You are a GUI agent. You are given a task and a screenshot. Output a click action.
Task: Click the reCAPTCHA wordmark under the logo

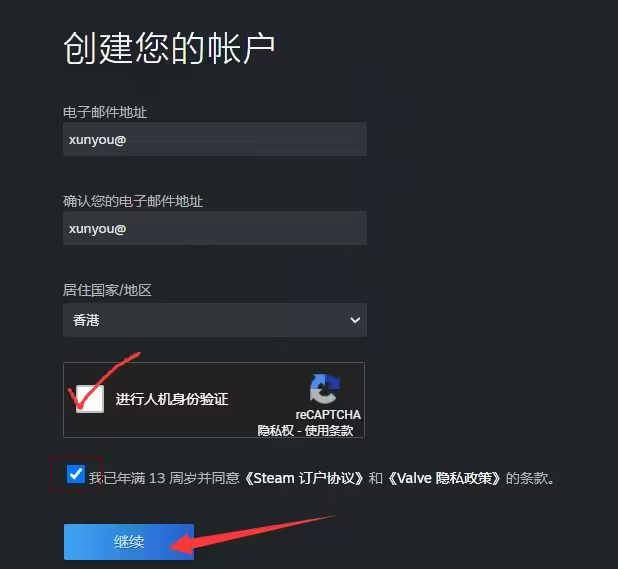coord(328,415)
